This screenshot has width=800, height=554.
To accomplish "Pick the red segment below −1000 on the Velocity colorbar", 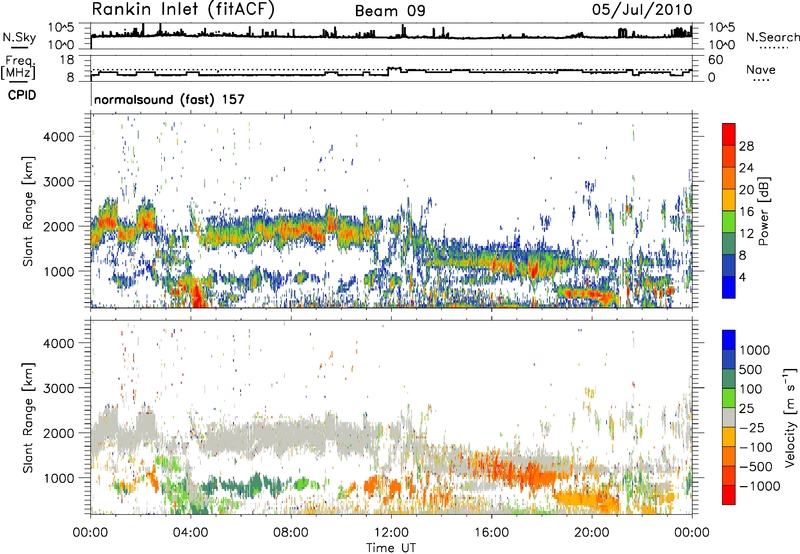I will (x=729, y=495).
